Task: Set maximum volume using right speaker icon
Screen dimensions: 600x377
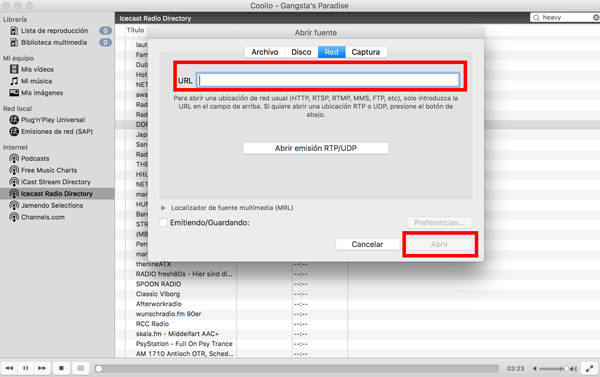Action: [573, 369]
